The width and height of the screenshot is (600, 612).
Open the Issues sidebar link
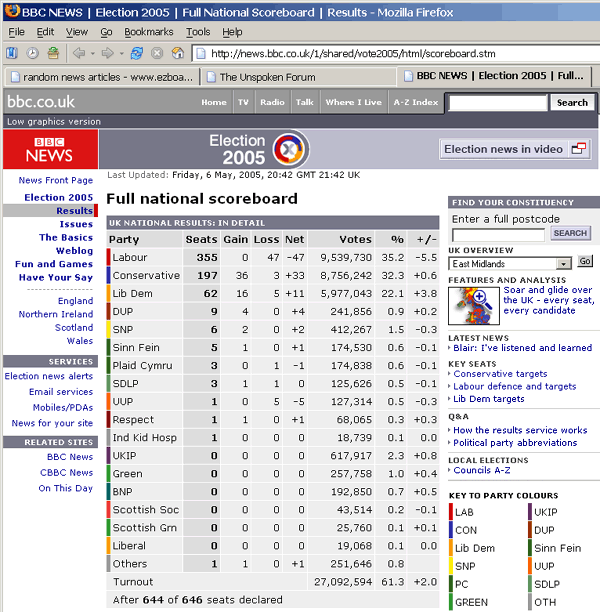click(76, 224)
